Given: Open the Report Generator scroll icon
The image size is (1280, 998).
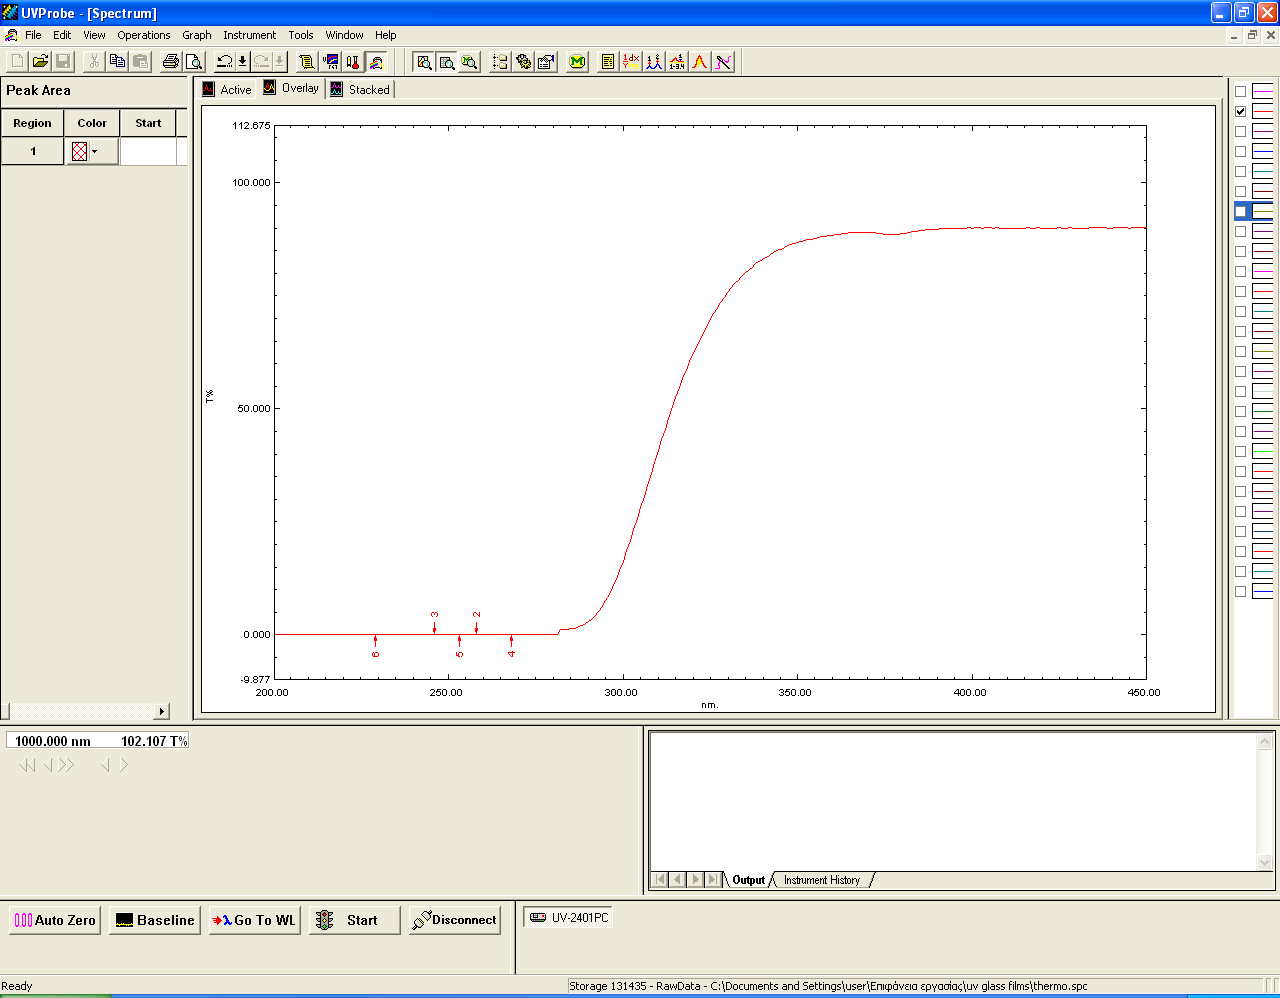Looking at the screenshot, I should coord(307,62).
